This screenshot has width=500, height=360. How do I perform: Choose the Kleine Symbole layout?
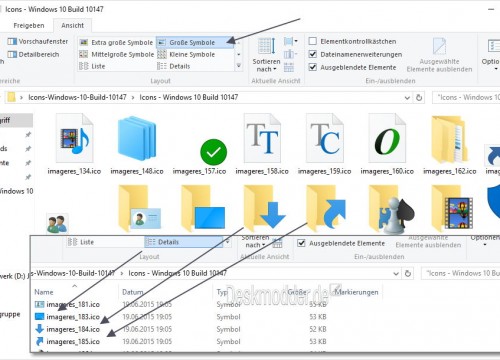point(187,54)
